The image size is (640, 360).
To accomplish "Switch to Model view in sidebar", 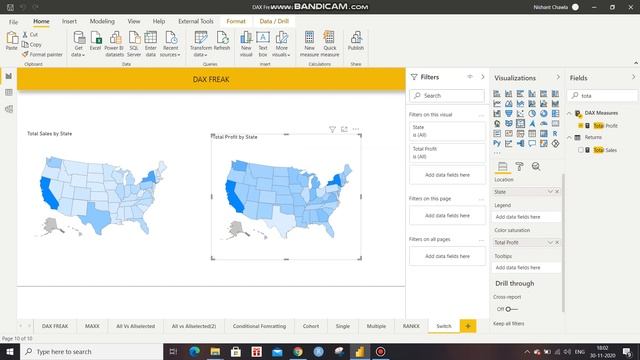I will (9, 109).
